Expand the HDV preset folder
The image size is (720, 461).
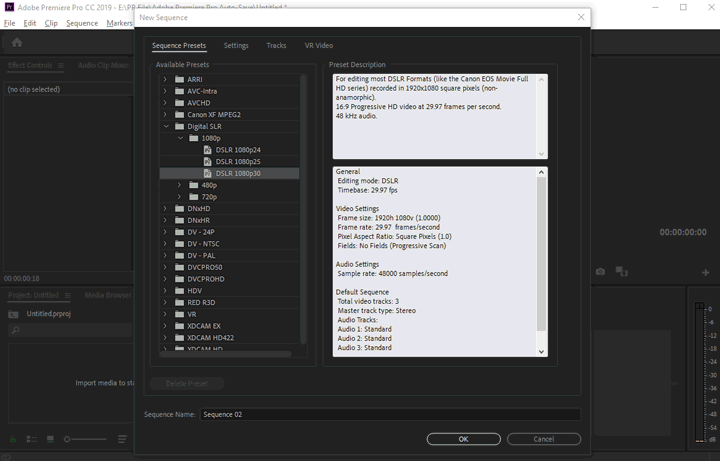[165, 291]
